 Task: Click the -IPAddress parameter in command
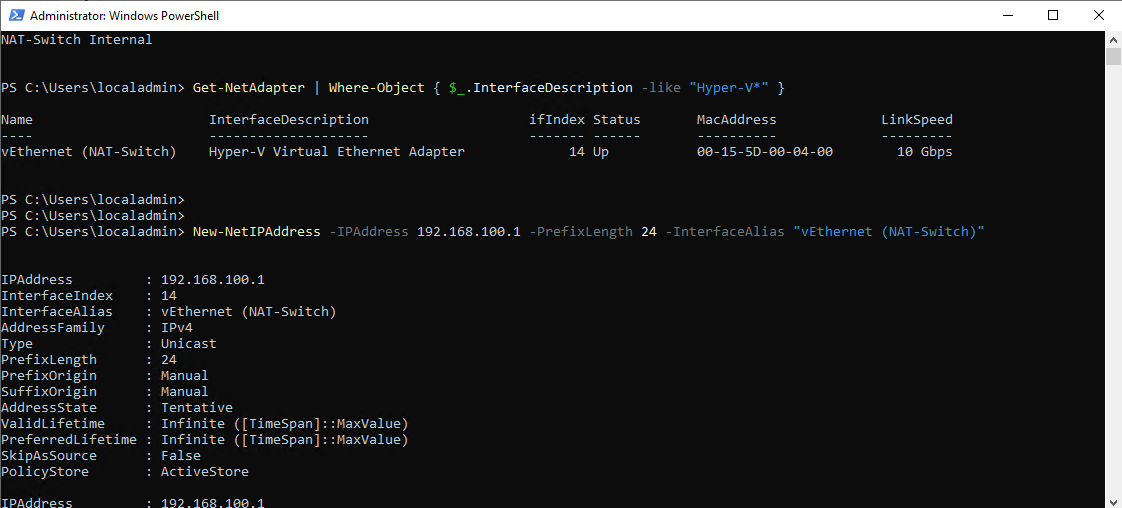coord(369,232)
